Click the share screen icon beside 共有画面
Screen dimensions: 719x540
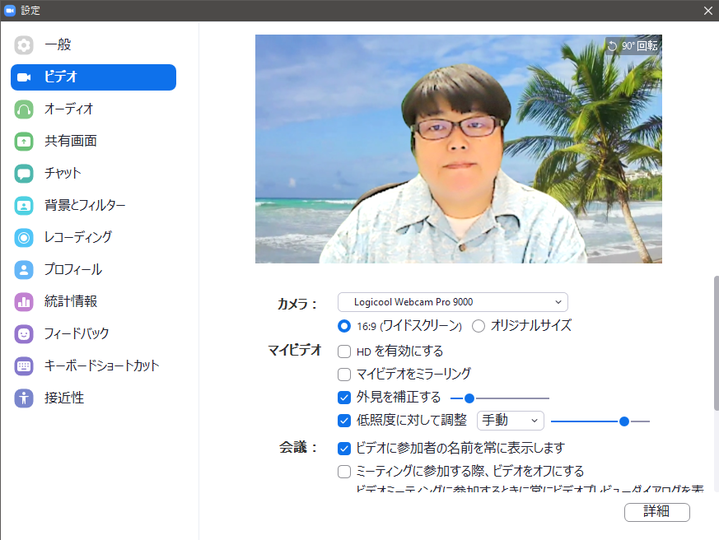[x=24, y=141]
